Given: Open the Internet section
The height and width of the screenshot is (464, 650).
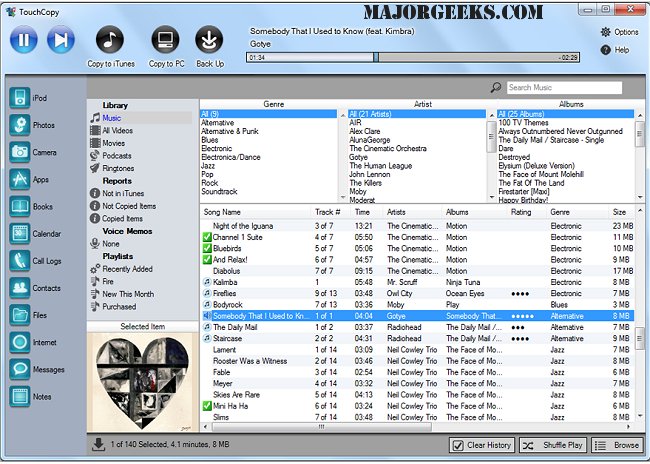Looking at the screenshot, I should (x=19, y=342).
